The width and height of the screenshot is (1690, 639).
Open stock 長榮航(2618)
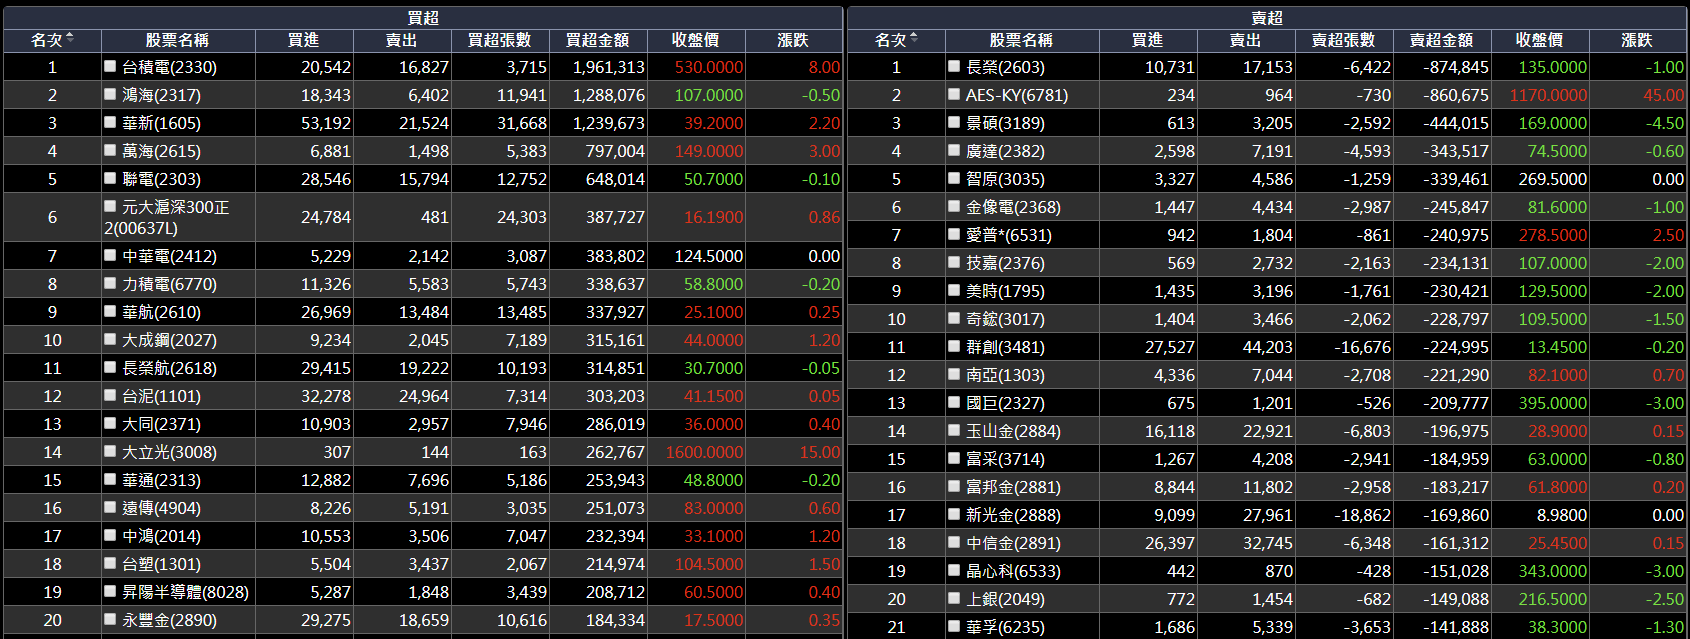pos(169,368)
